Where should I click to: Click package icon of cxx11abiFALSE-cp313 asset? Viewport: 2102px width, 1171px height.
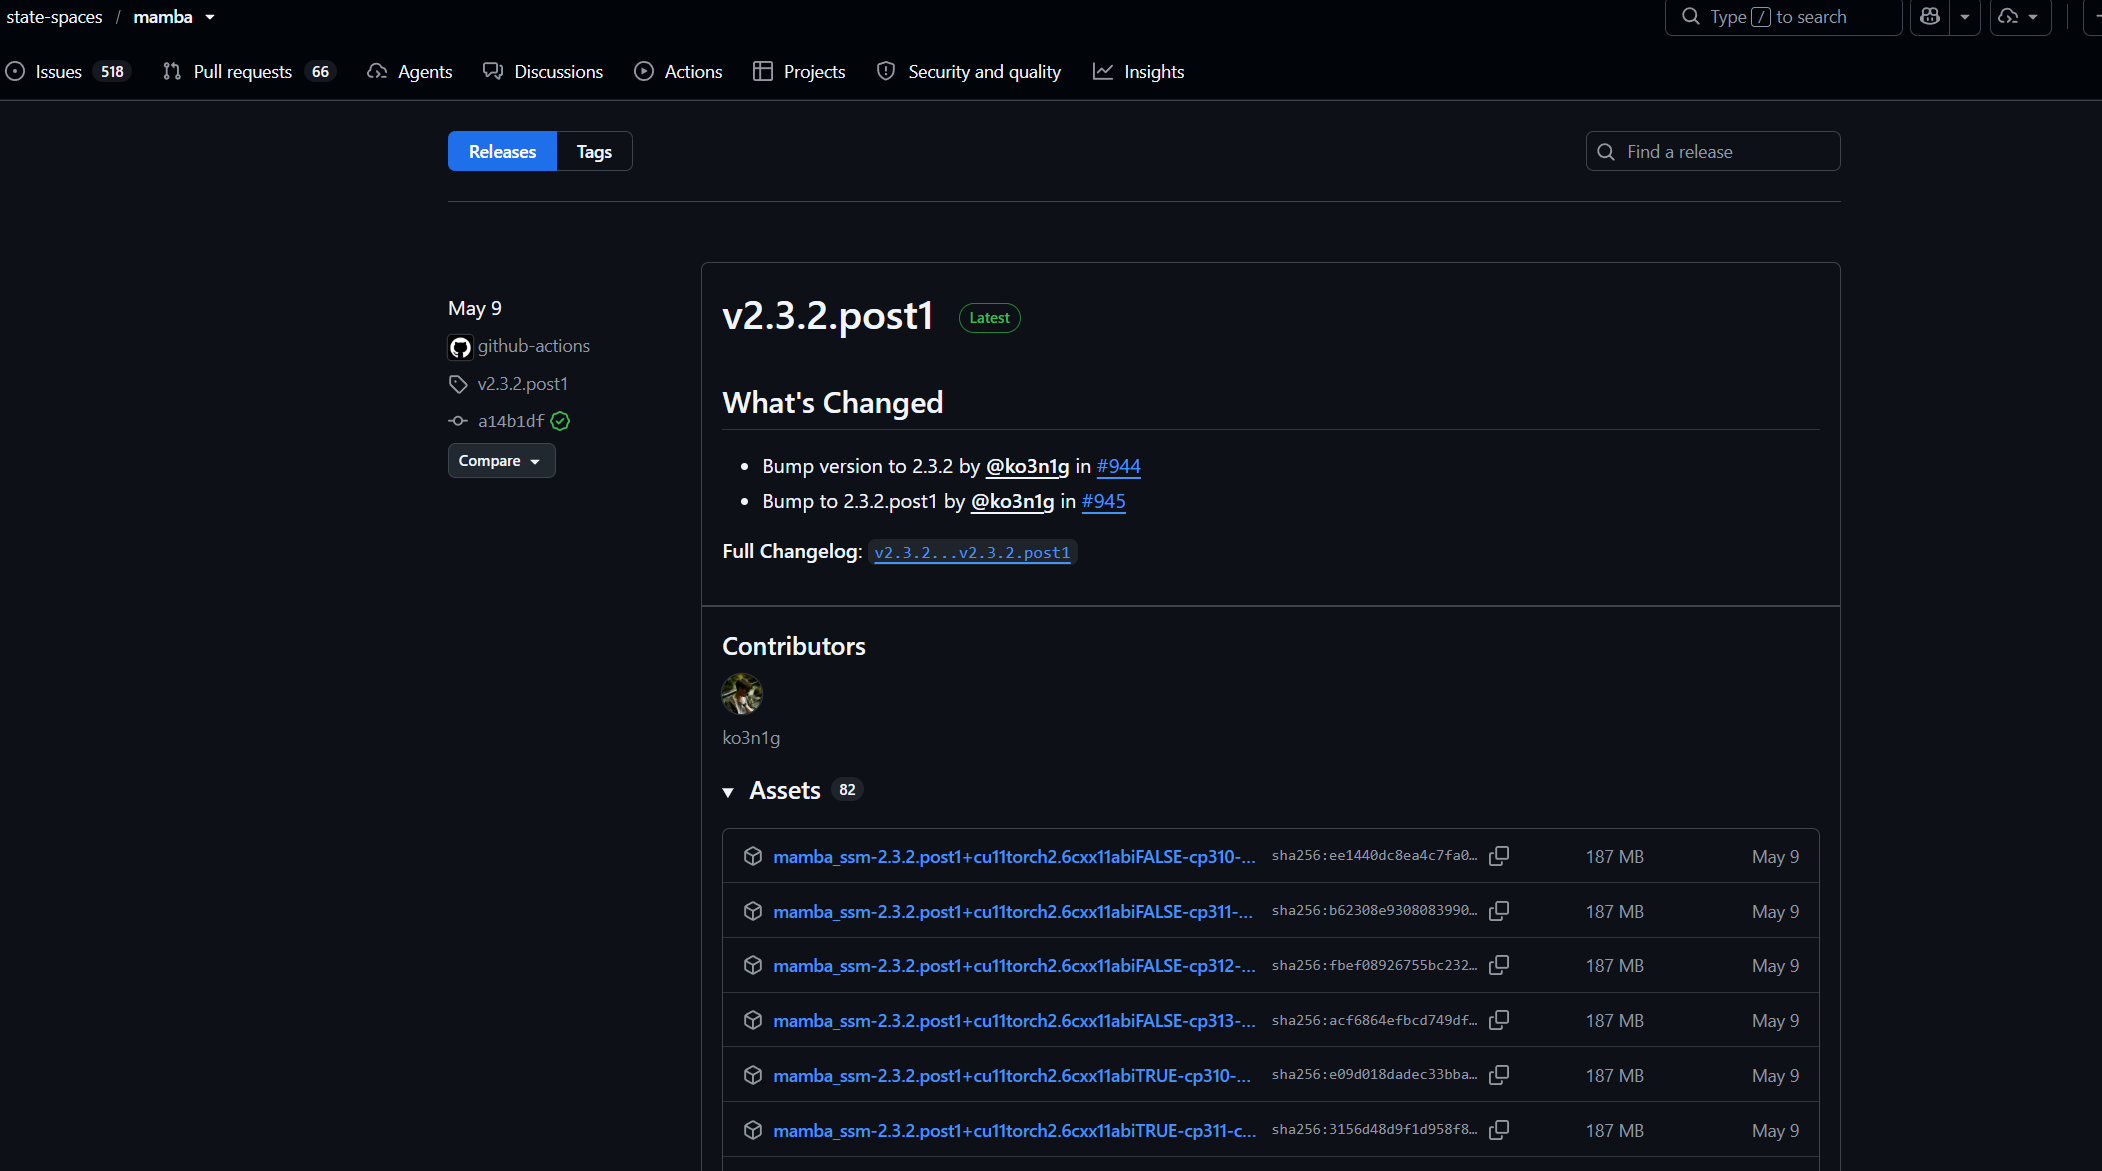pyautogui.click(x=753, y=1020)
